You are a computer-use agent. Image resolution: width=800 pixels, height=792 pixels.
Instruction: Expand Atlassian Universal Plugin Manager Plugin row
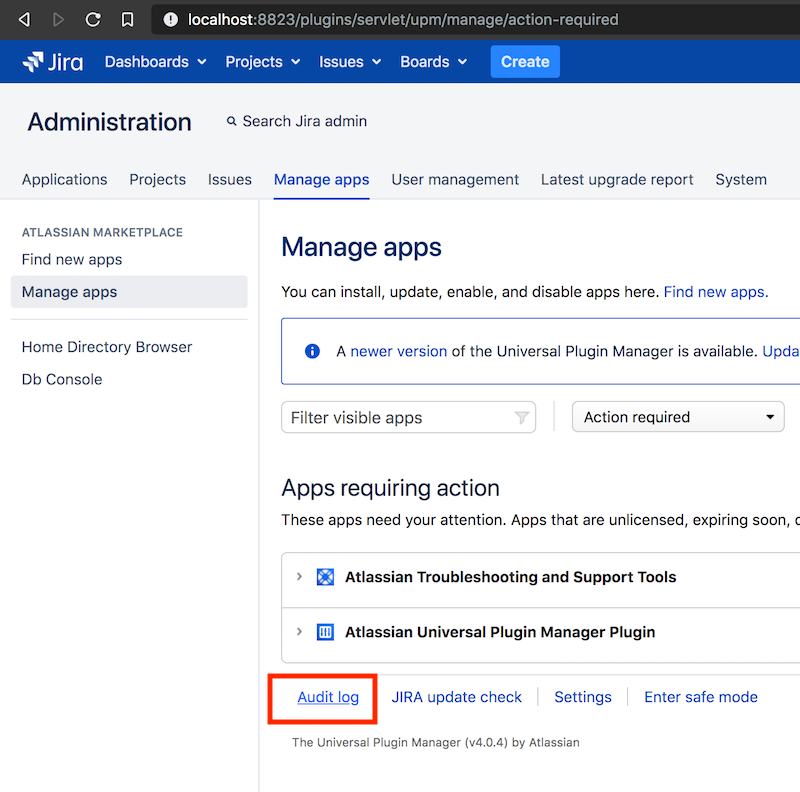299,632
